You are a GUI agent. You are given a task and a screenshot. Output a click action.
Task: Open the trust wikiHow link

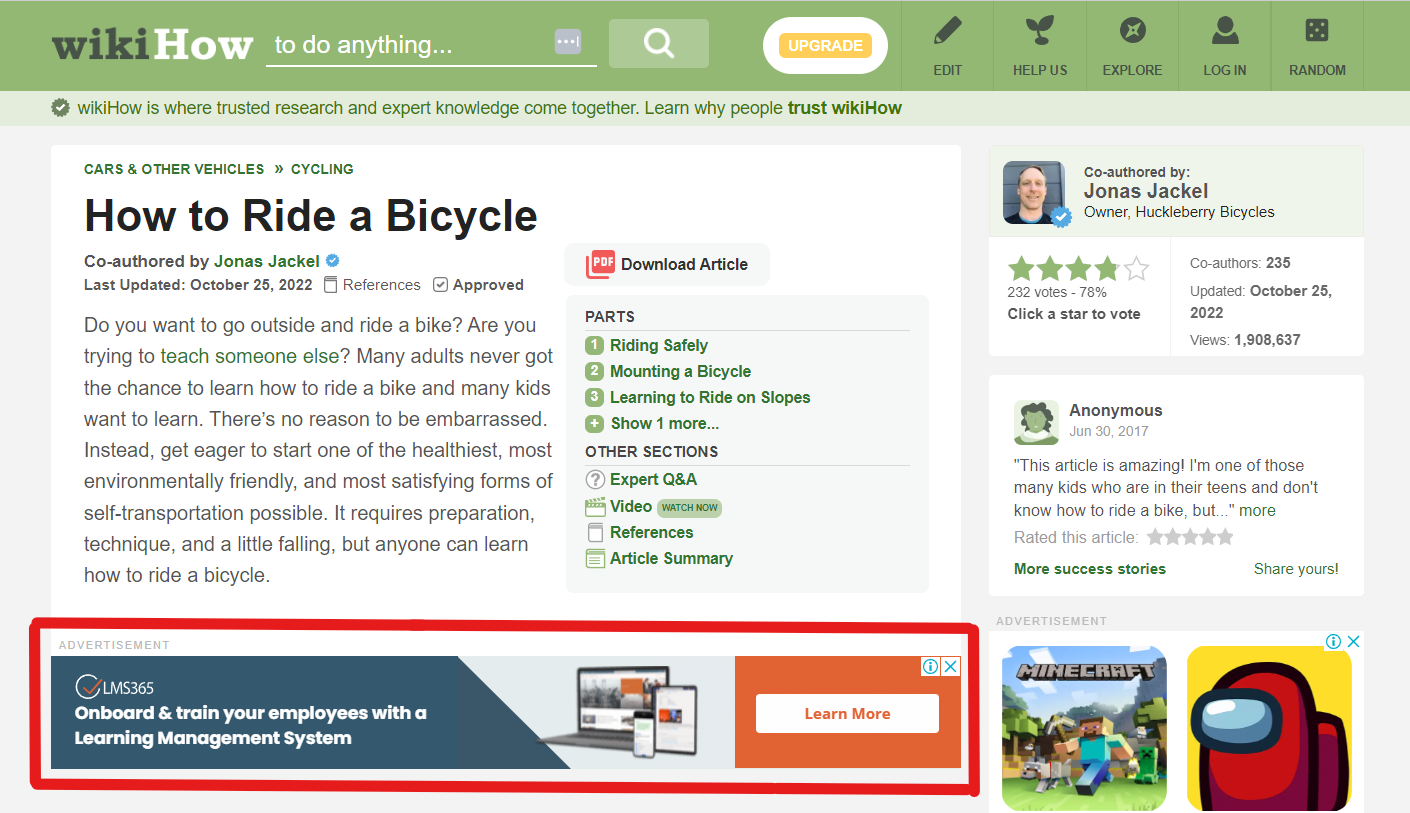845,108
